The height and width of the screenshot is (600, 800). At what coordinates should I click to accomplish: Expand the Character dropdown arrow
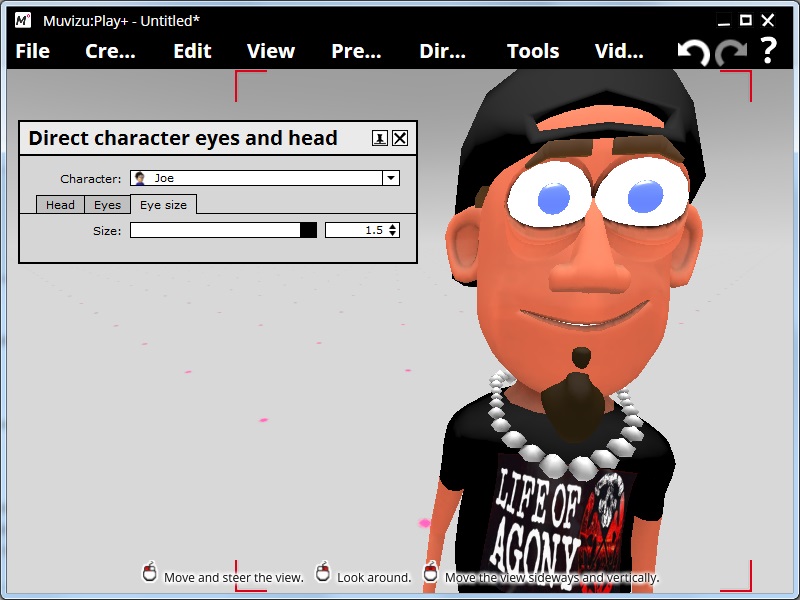pyautogui.click(x=391, y=178)
